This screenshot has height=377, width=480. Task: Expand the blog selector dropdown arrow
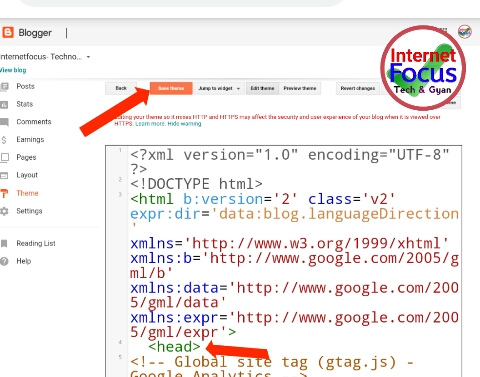point(88,57)
